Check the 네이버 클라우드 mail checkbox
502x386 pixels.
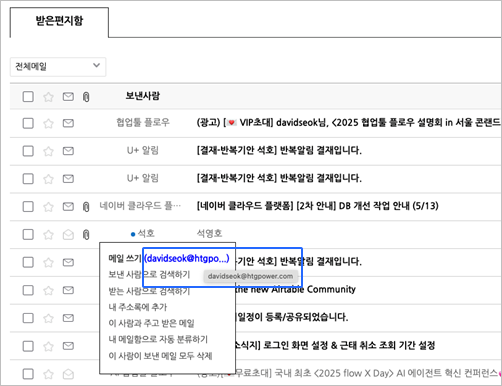pyautogui.click(x=28, y=206)
